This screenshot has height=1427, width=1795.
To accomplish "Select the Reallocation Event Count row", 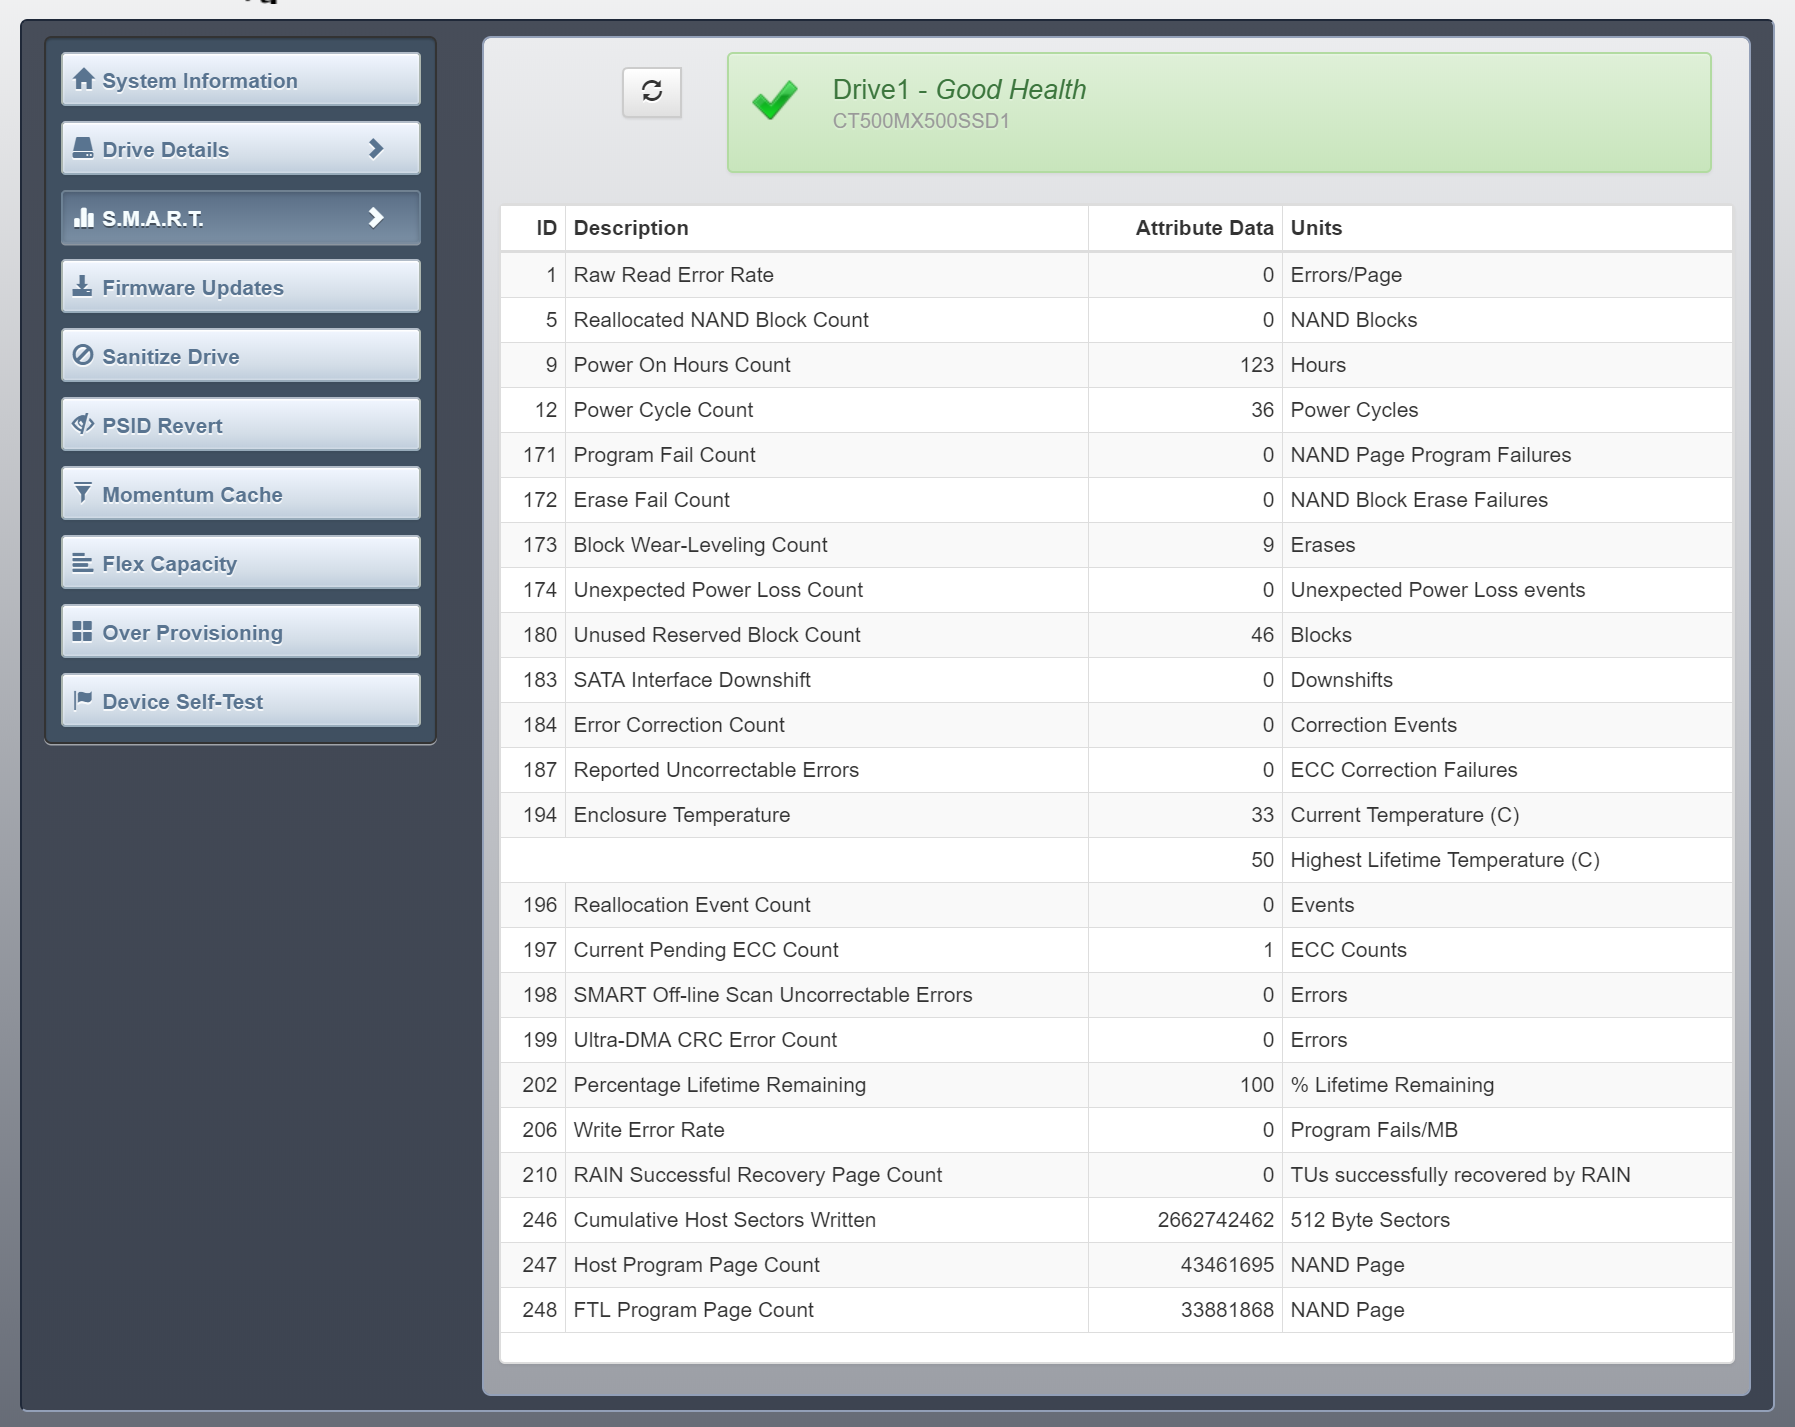I will 1116,905.
